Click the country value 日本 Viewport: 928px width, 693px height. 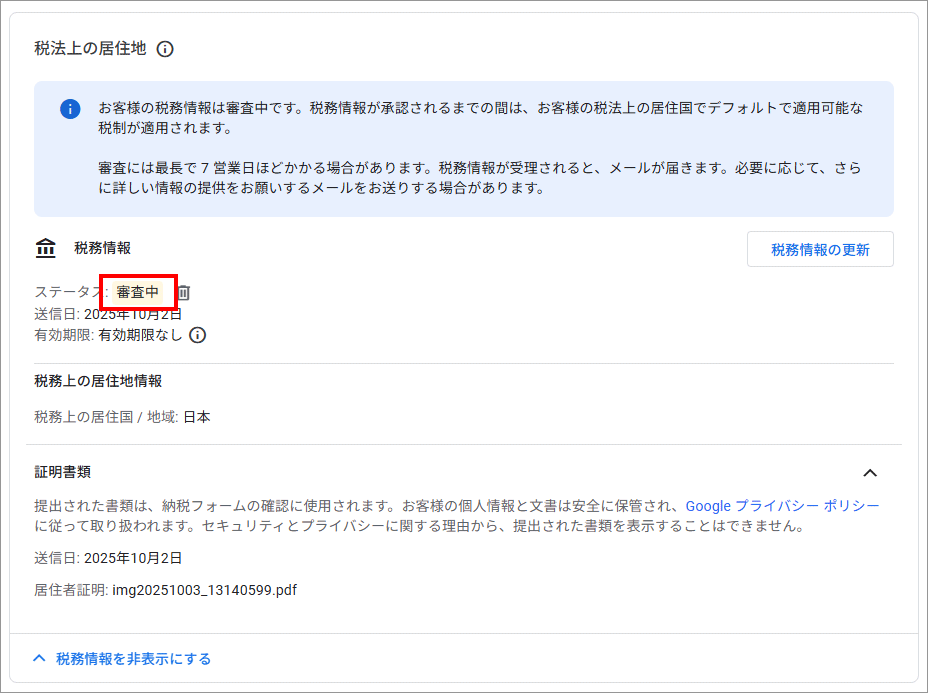point(197,417)
